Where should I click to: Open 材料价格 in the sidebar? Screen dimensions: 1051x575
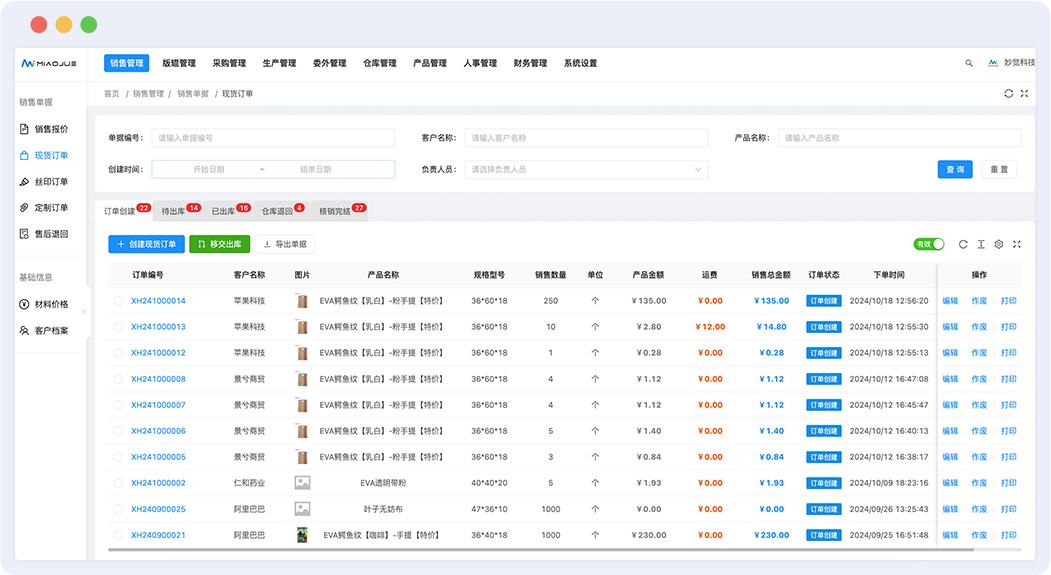click(x=44, y=304)
